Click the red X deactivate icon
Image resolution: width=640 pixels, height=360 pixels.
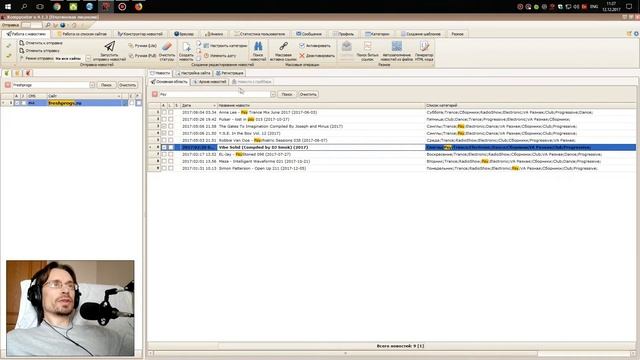(x=302, y=56)
